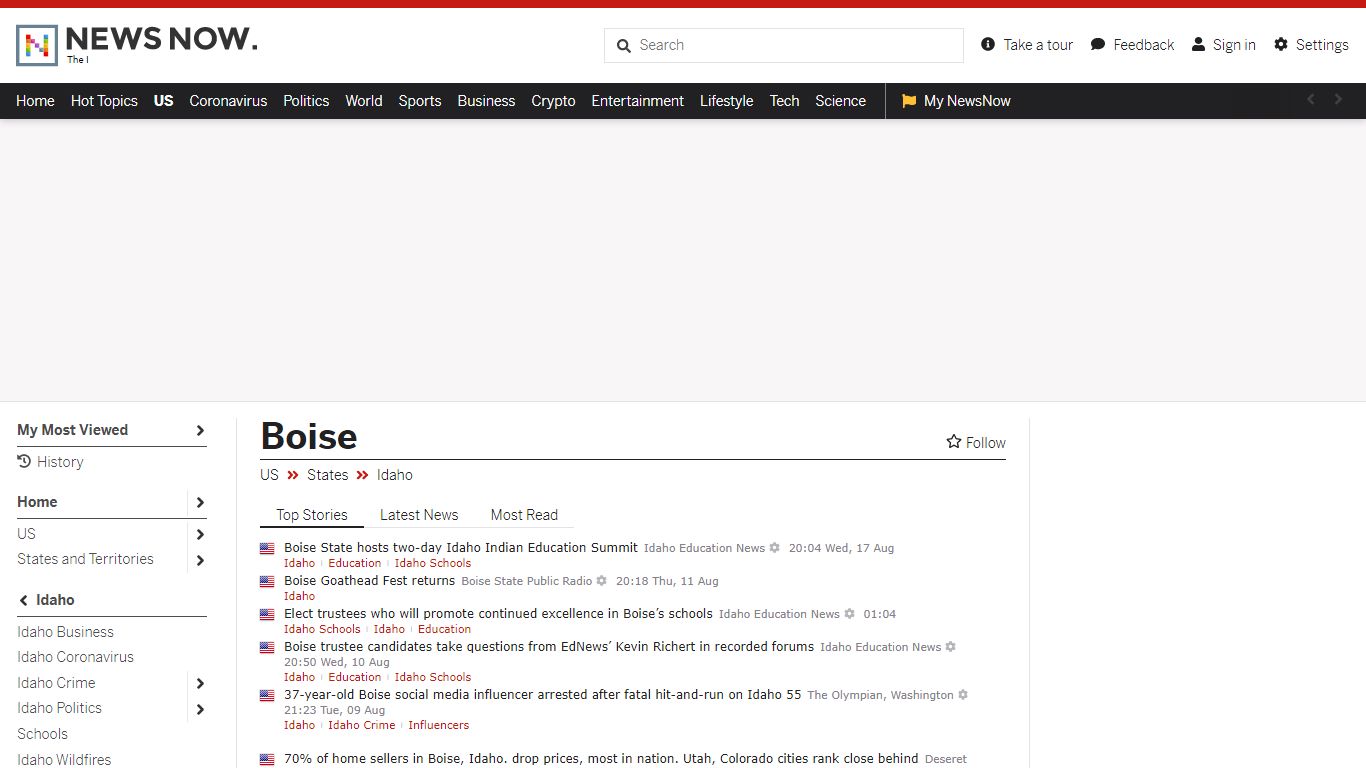This screenshot has height=768, width=1366.
Task: Expand the Home sidebar section arrow
Action: click(200, 503)
